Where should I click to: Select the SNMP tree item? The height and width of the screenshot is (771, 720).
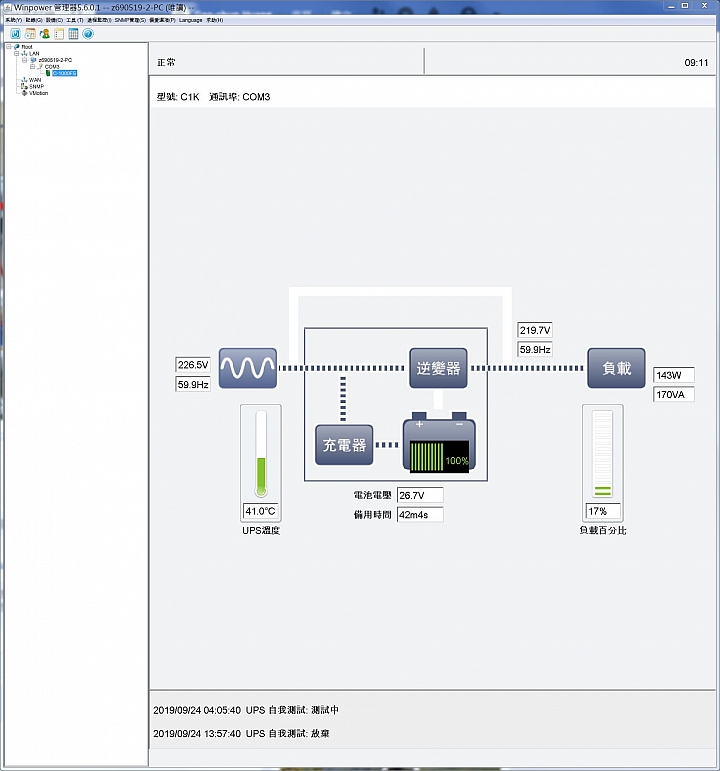[x=36, y=86]
